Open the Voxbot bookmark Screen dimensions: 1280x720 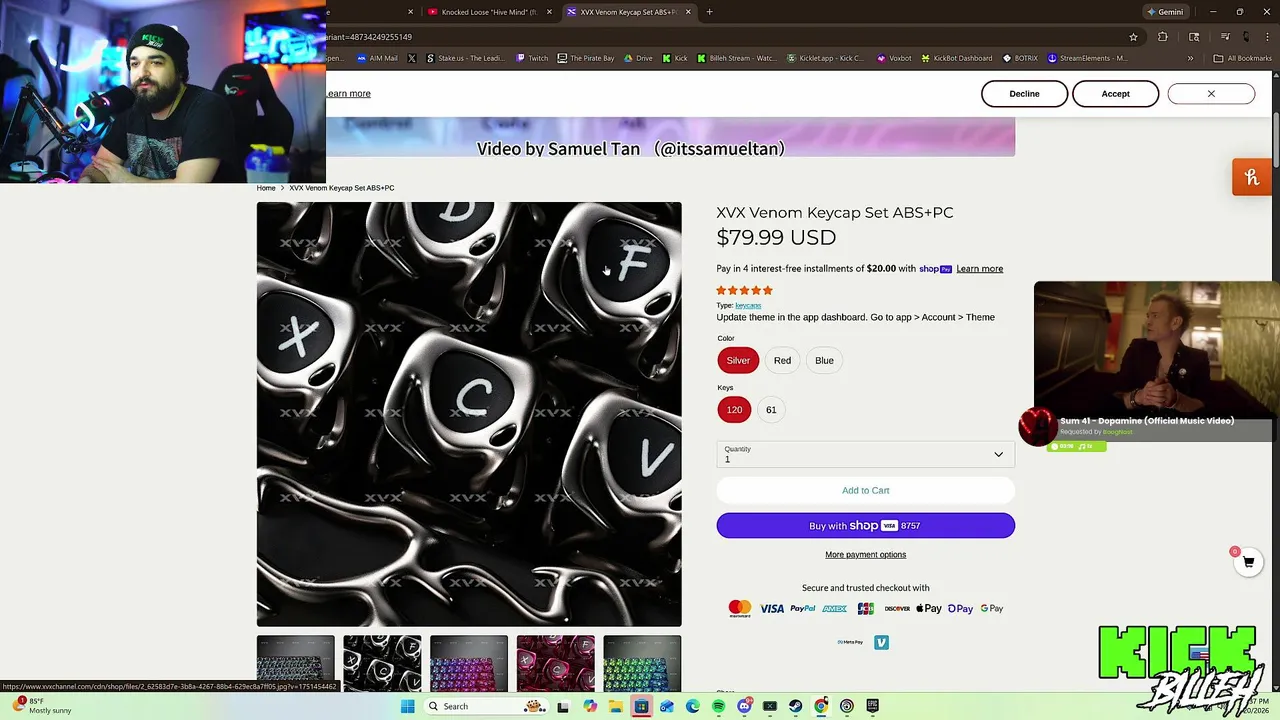coord(894,58)
